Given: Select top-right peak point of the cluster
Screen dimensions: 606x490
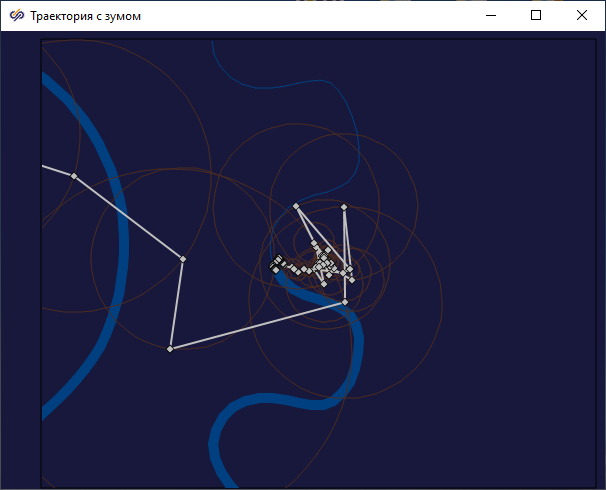Looking at the screenshot, I should 344,207.
